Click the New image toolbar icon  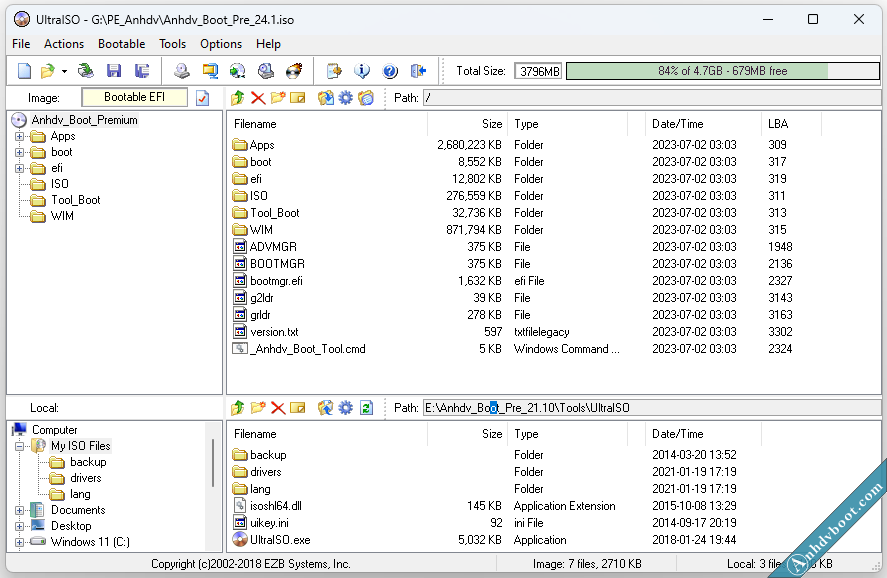coord(24,71)
